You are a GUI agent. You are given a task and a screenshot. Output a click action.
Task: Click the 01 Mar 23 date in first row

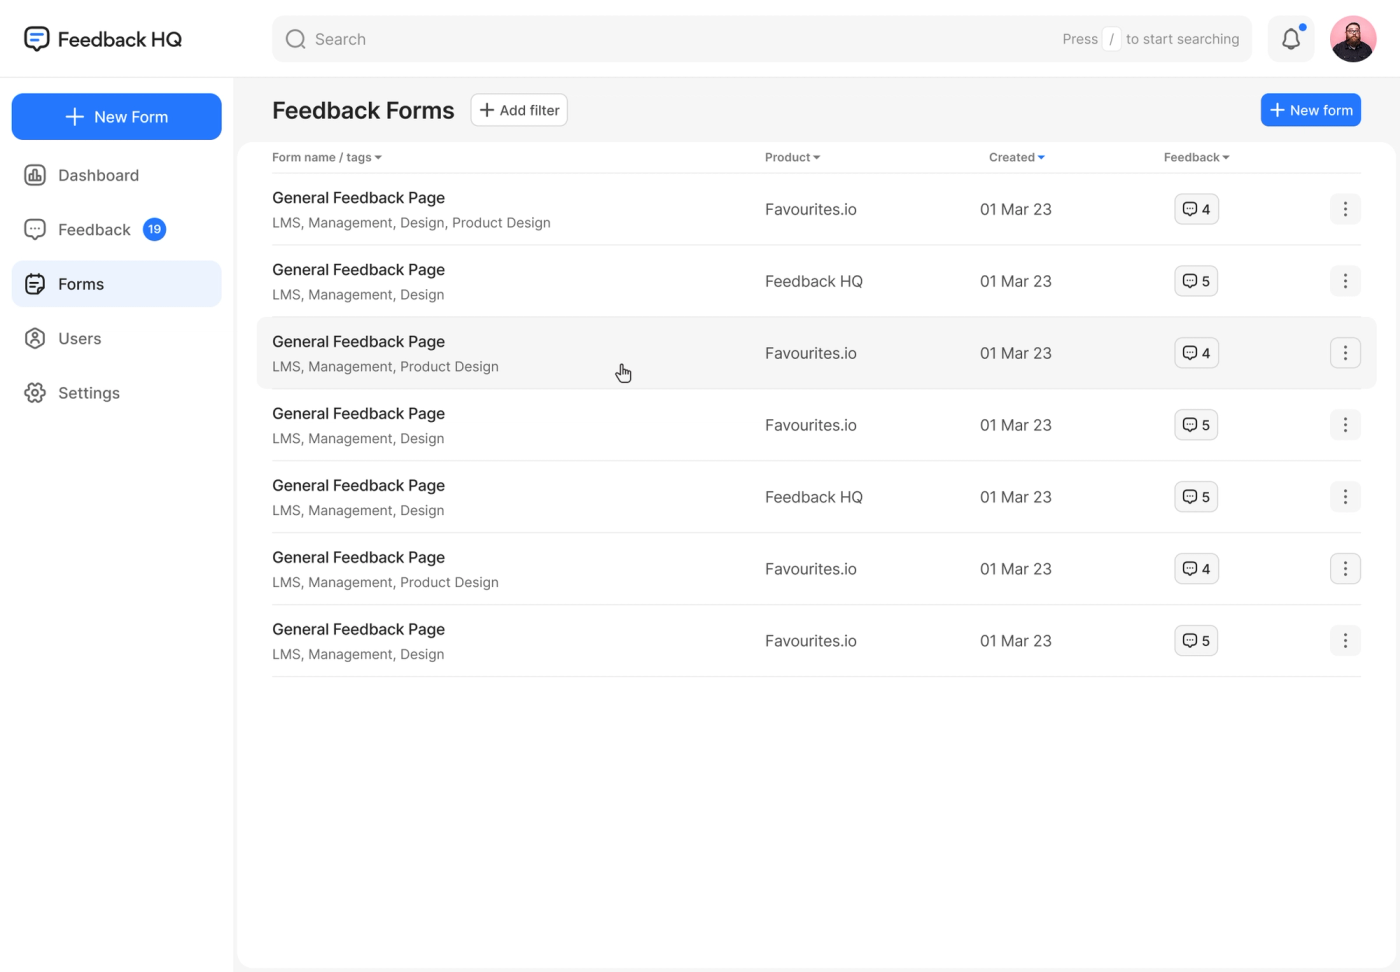[1016, 209]
